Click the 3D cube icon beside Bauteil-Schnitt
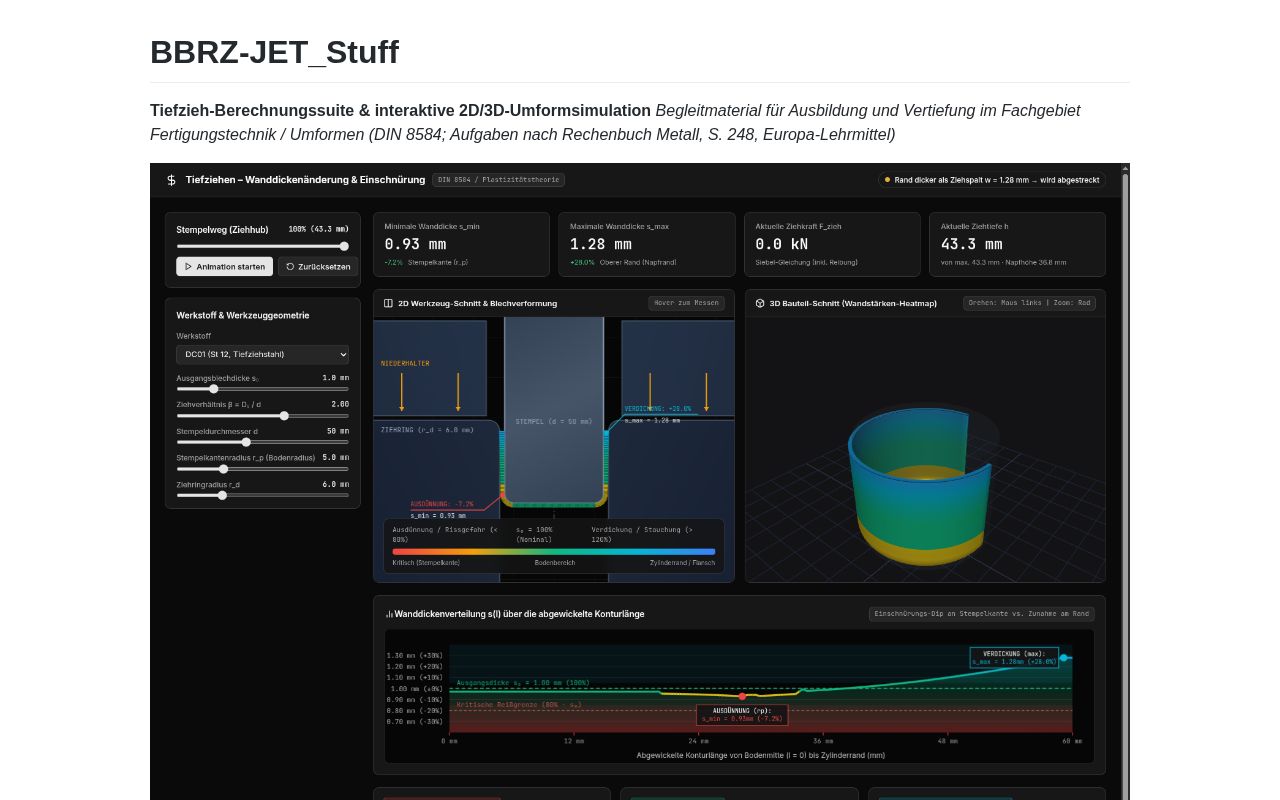The height and width of the screenshot is (800, 1280). coord(760,303)
